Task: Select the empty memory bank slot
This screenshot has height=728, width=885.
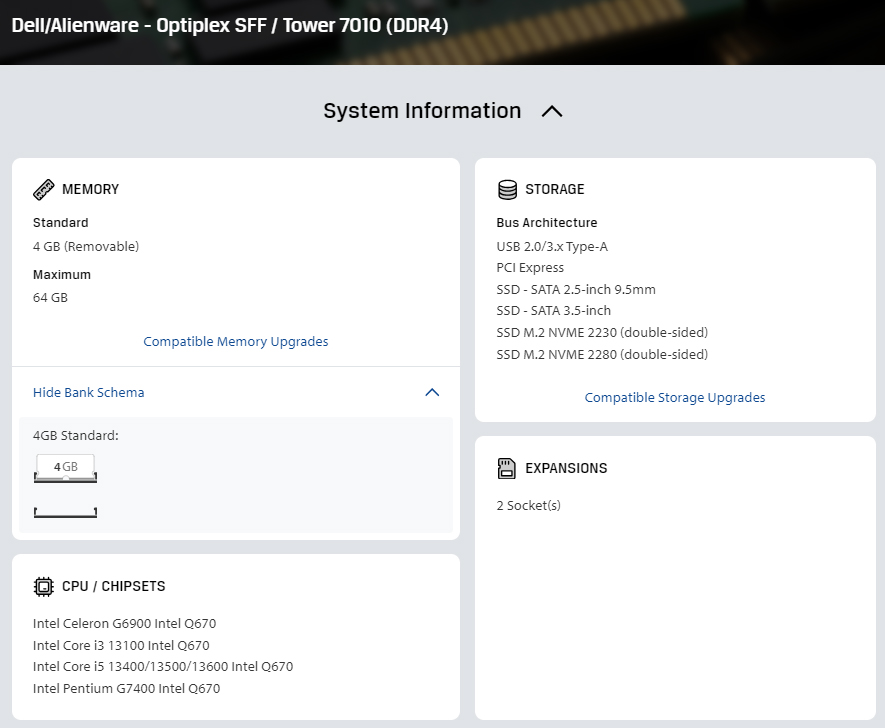Action: [65, 512]
